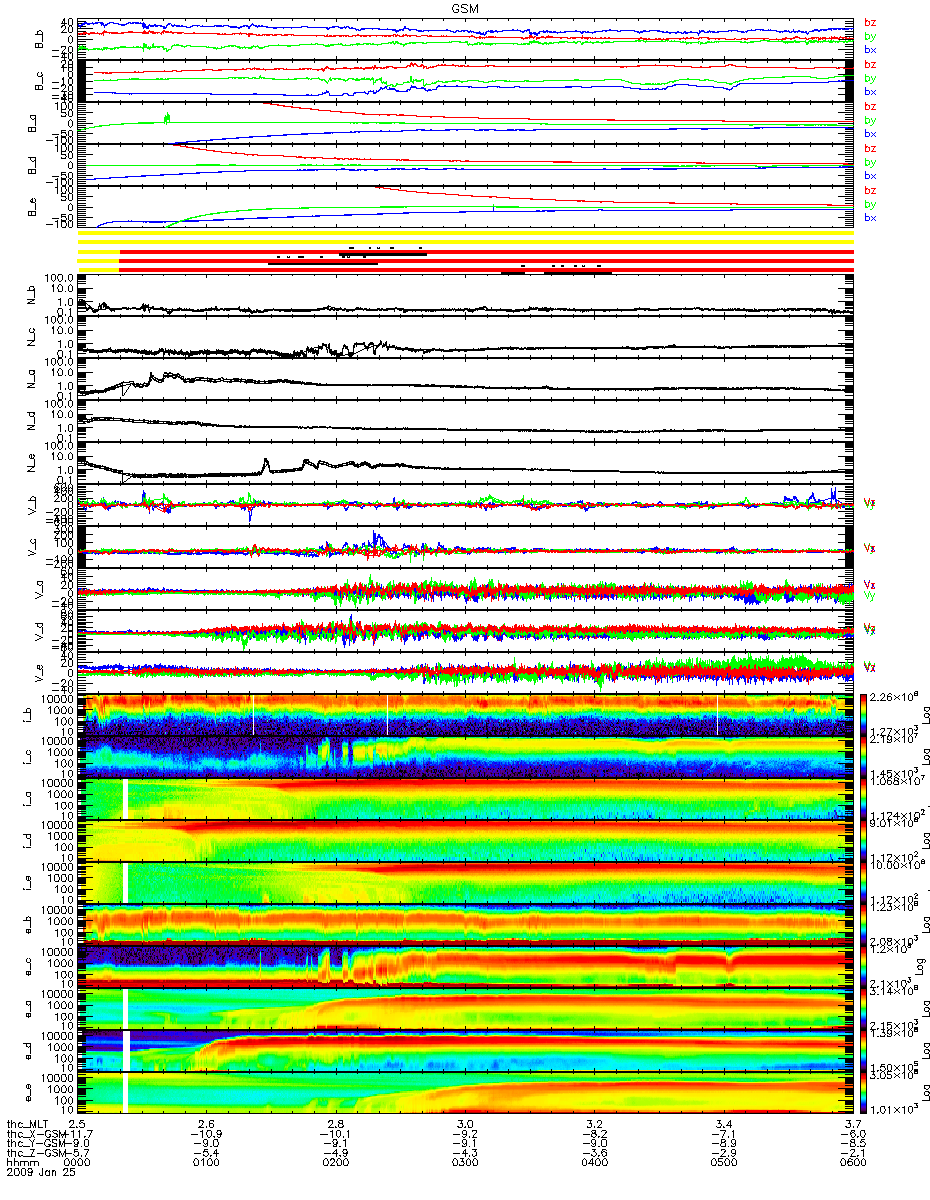Click the bz legend of B_c panel
Viewport: 930px width, 1200px height.
coord(870,64)
